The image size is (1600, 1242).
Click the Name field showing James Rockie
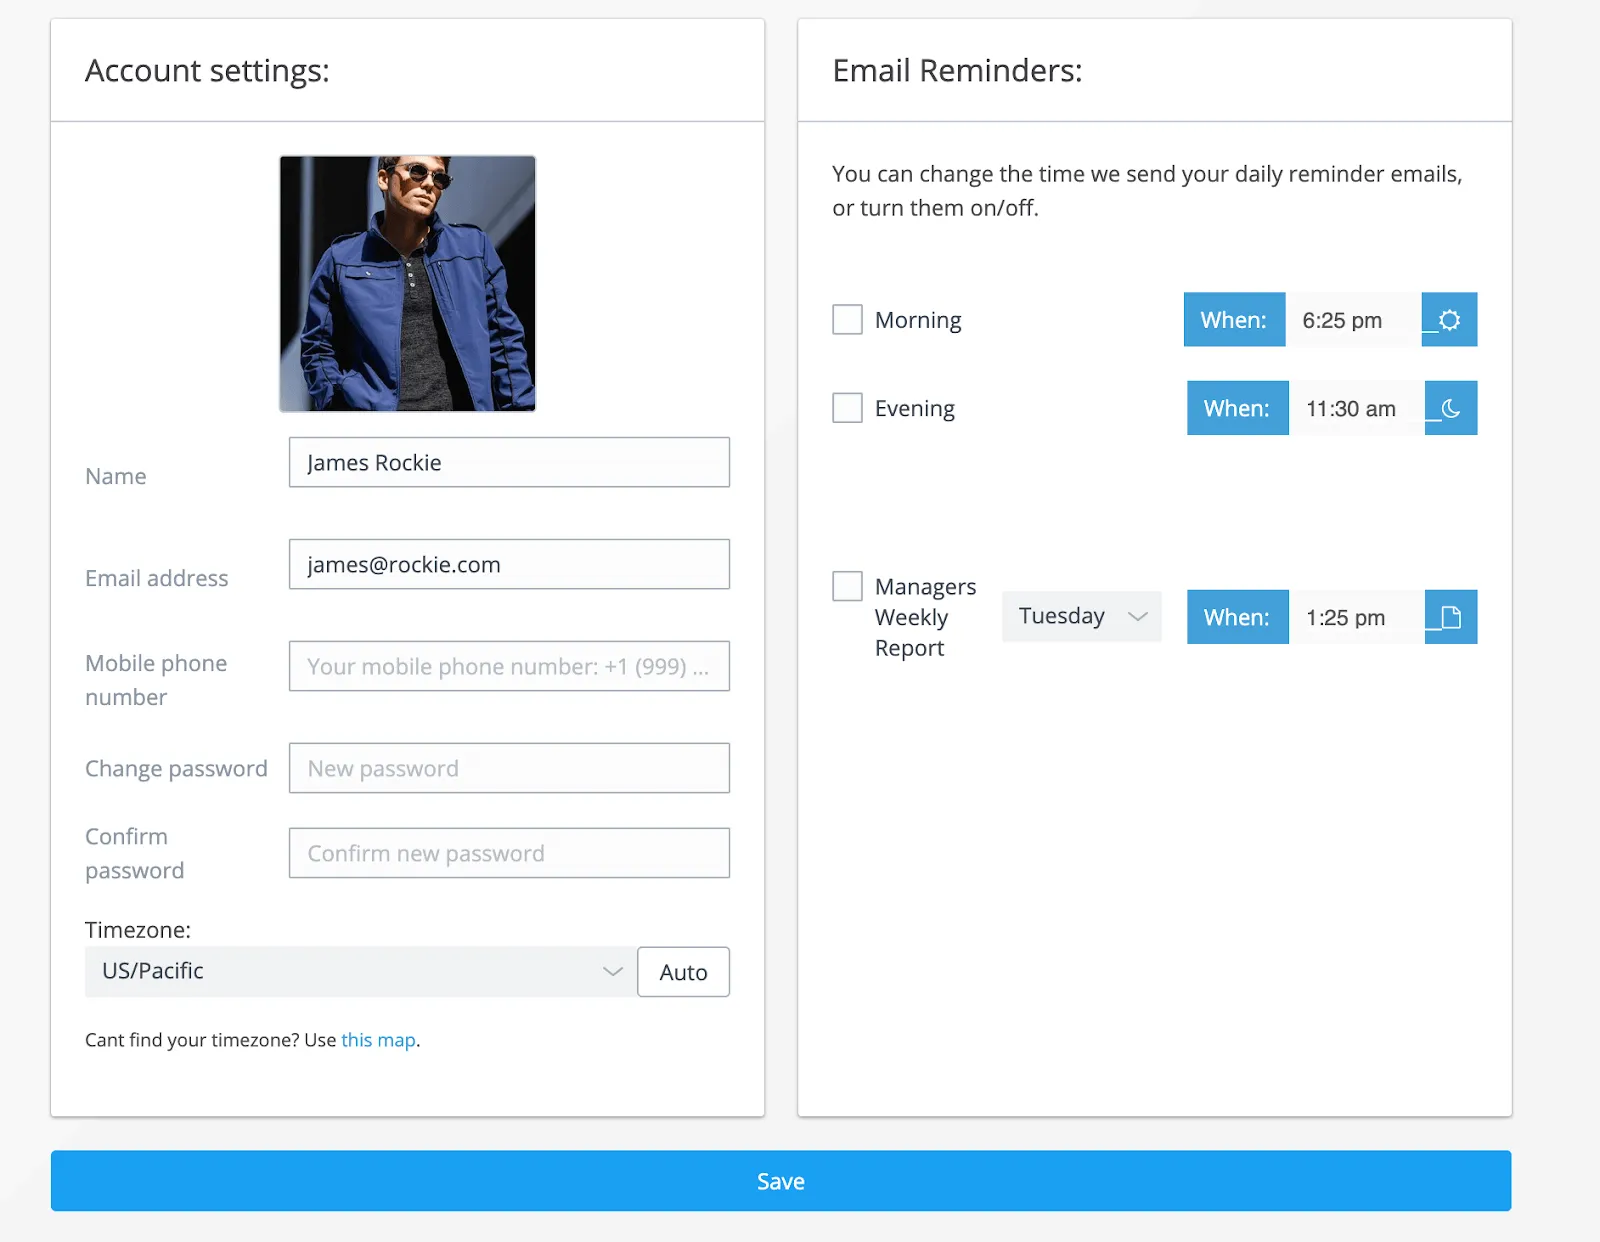(x=509, y=462)
